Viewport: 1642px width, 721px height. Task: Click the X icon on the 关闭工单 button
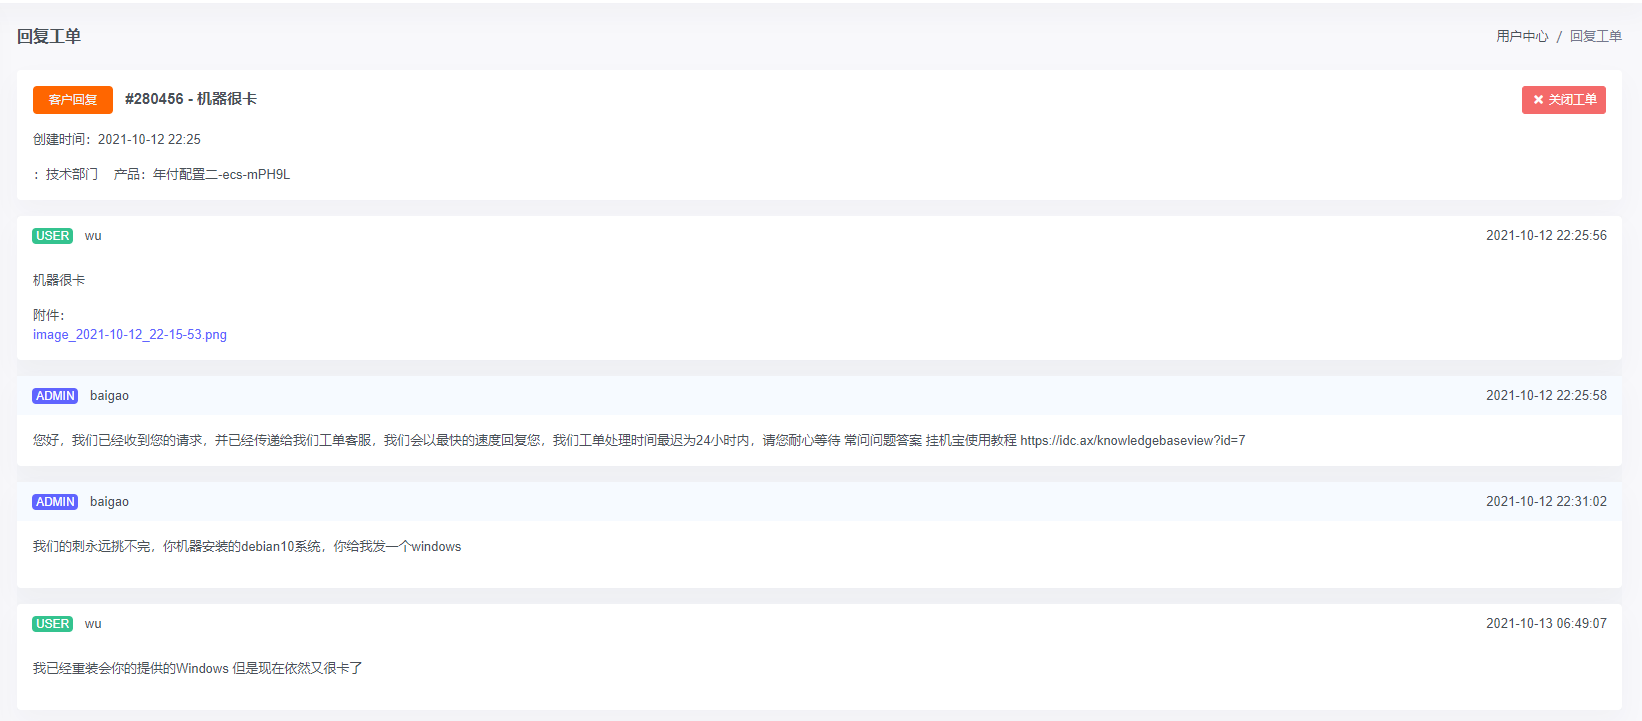coord(1538,100)
